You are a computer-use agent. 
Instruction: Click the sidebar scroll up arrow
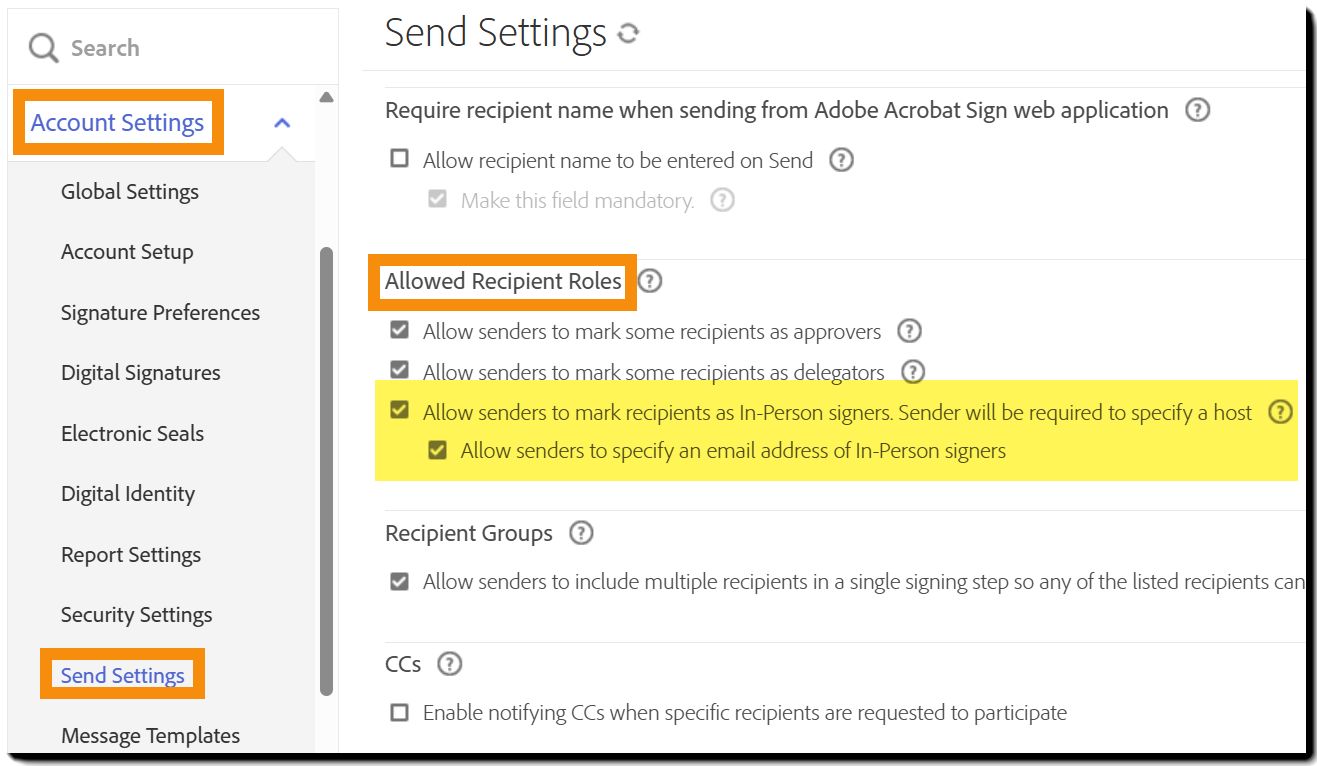(x=325, y=98)
